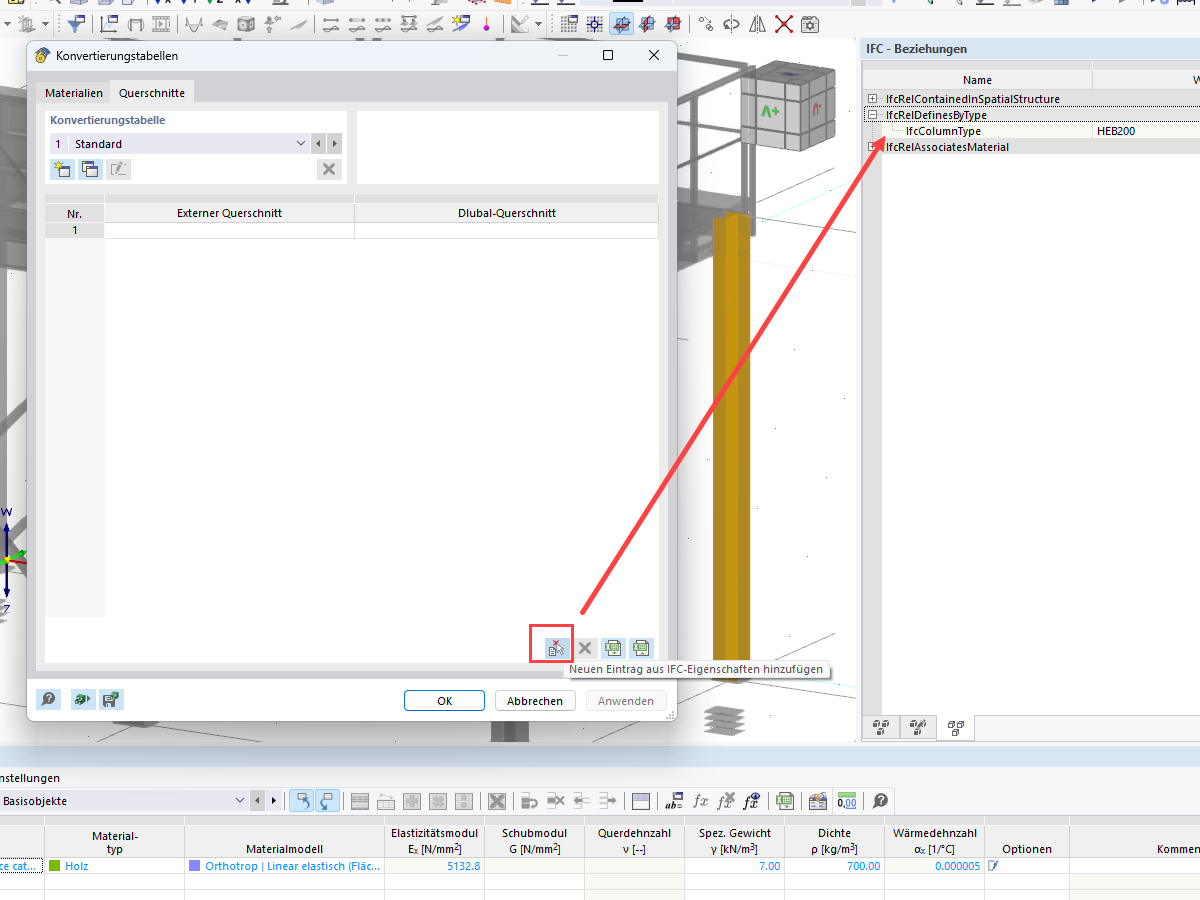Click the decimal places 0,00 icon

coord(847,801)
